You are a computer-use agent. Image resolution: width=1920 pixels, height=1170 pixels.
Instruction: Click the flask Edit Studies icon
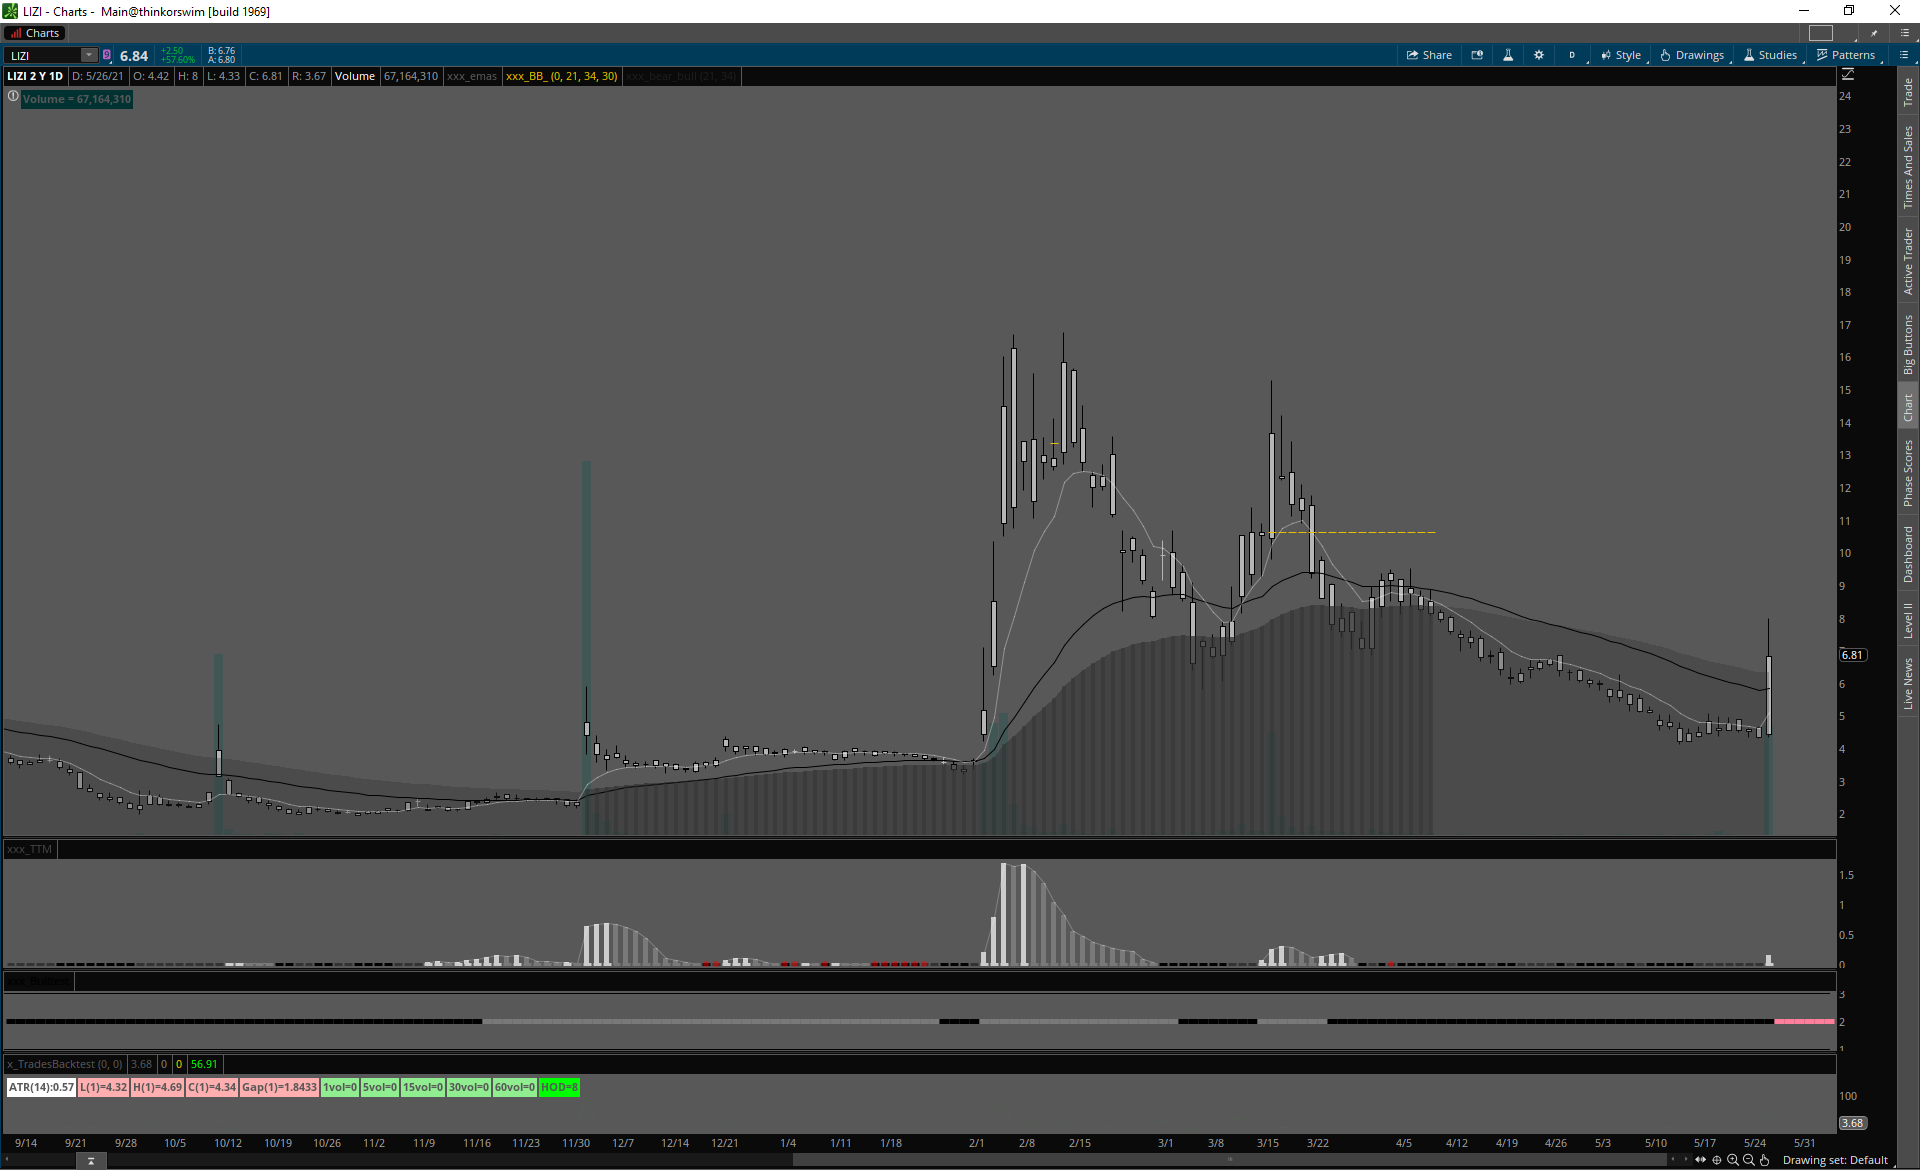1508,55
